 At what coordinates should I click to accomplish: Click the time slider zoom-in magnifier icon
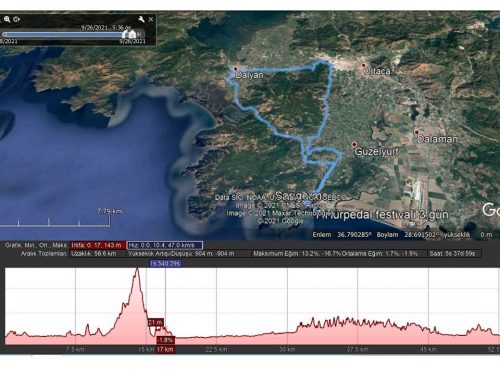tap(7, 19)
